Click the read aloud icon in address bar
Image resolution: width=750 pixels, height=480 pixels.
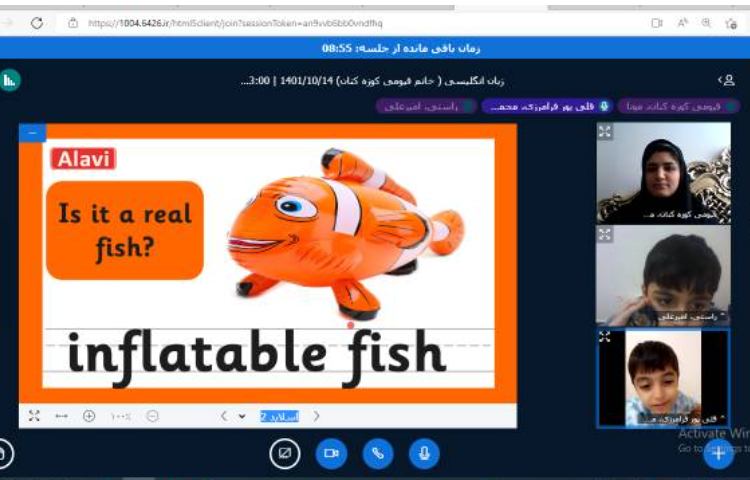click(683, 22)
